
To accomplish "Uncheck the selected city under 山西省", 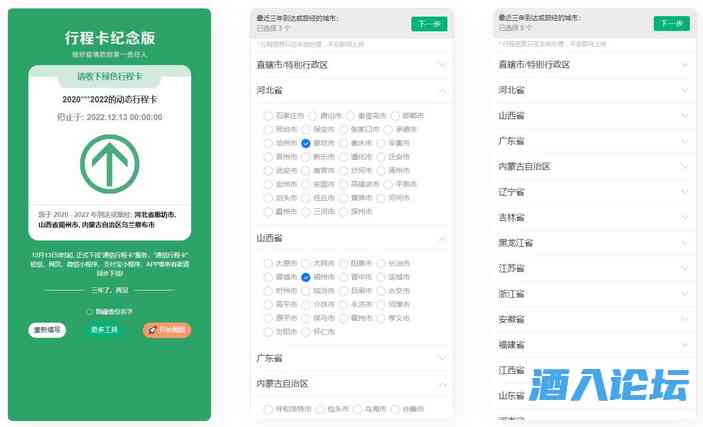I will 306,276.
